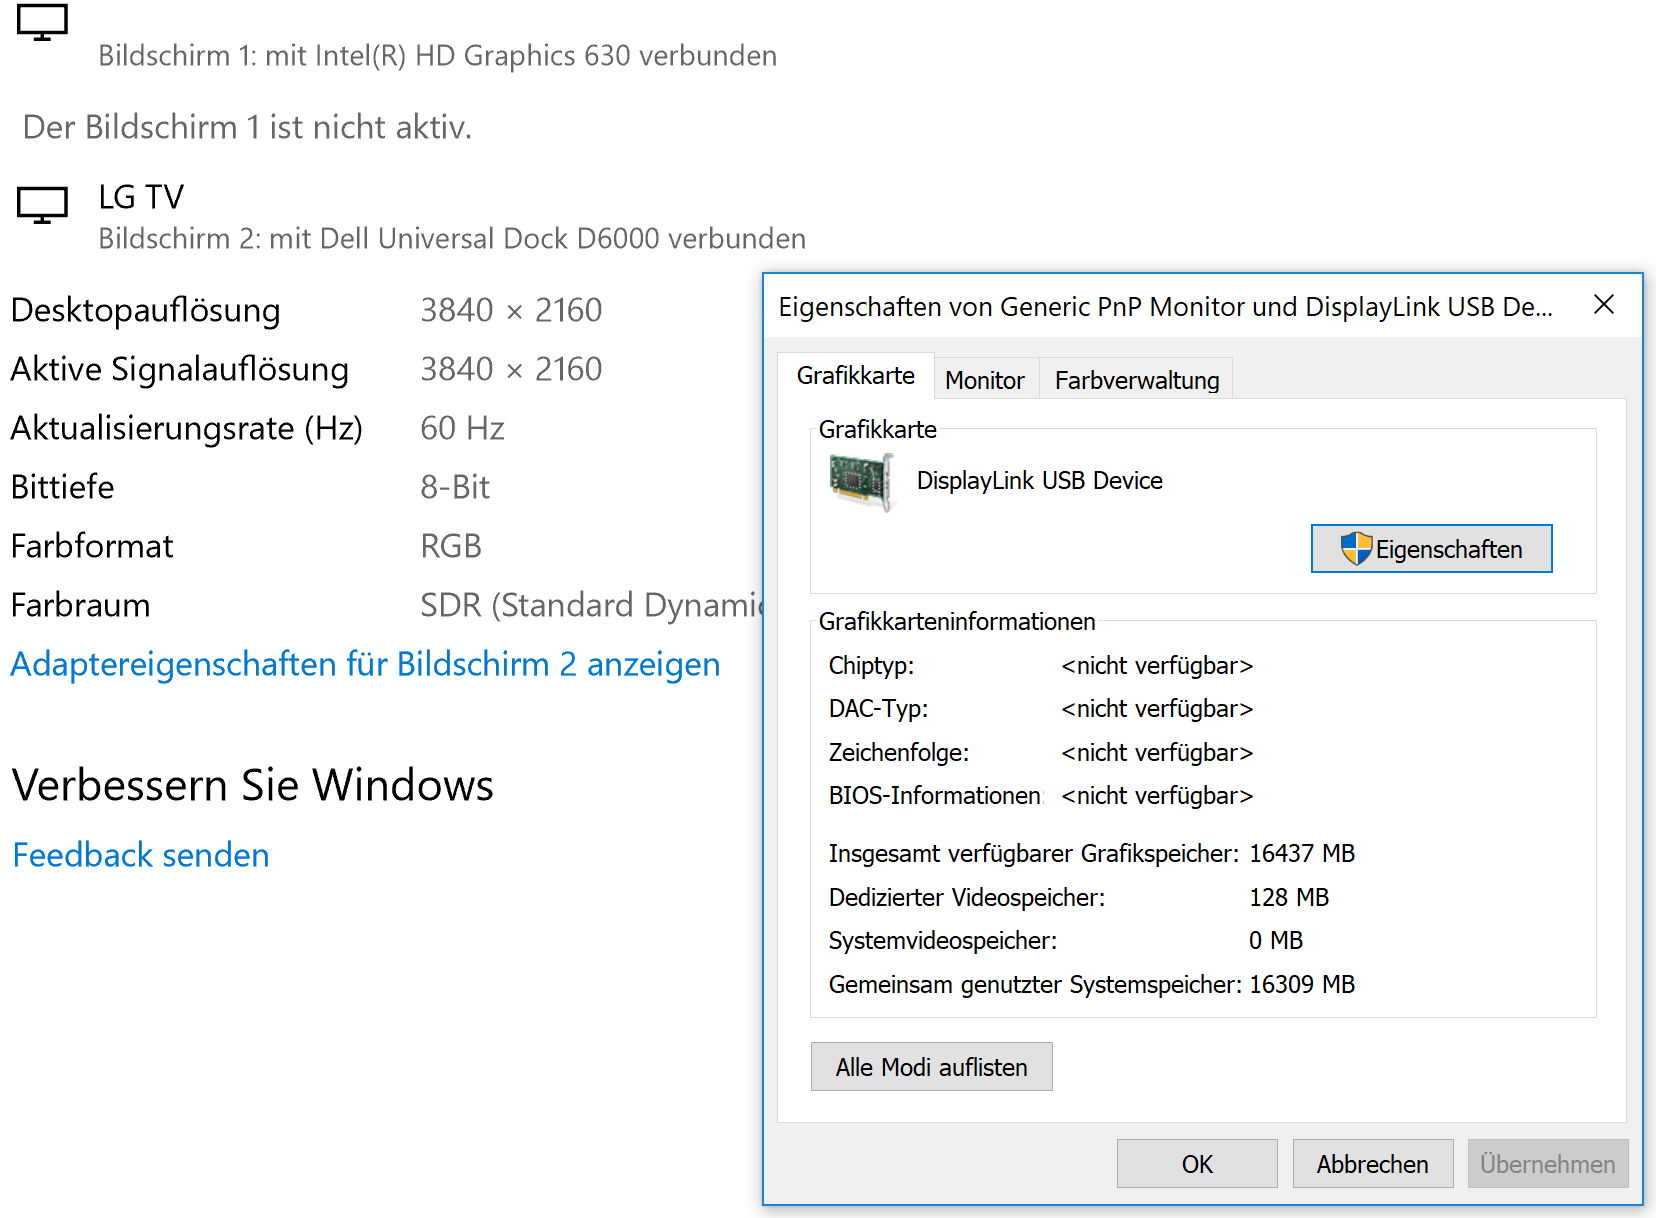
Task: Click the Grafikkarteninformationen group label
Action: (x=957, y=622)
